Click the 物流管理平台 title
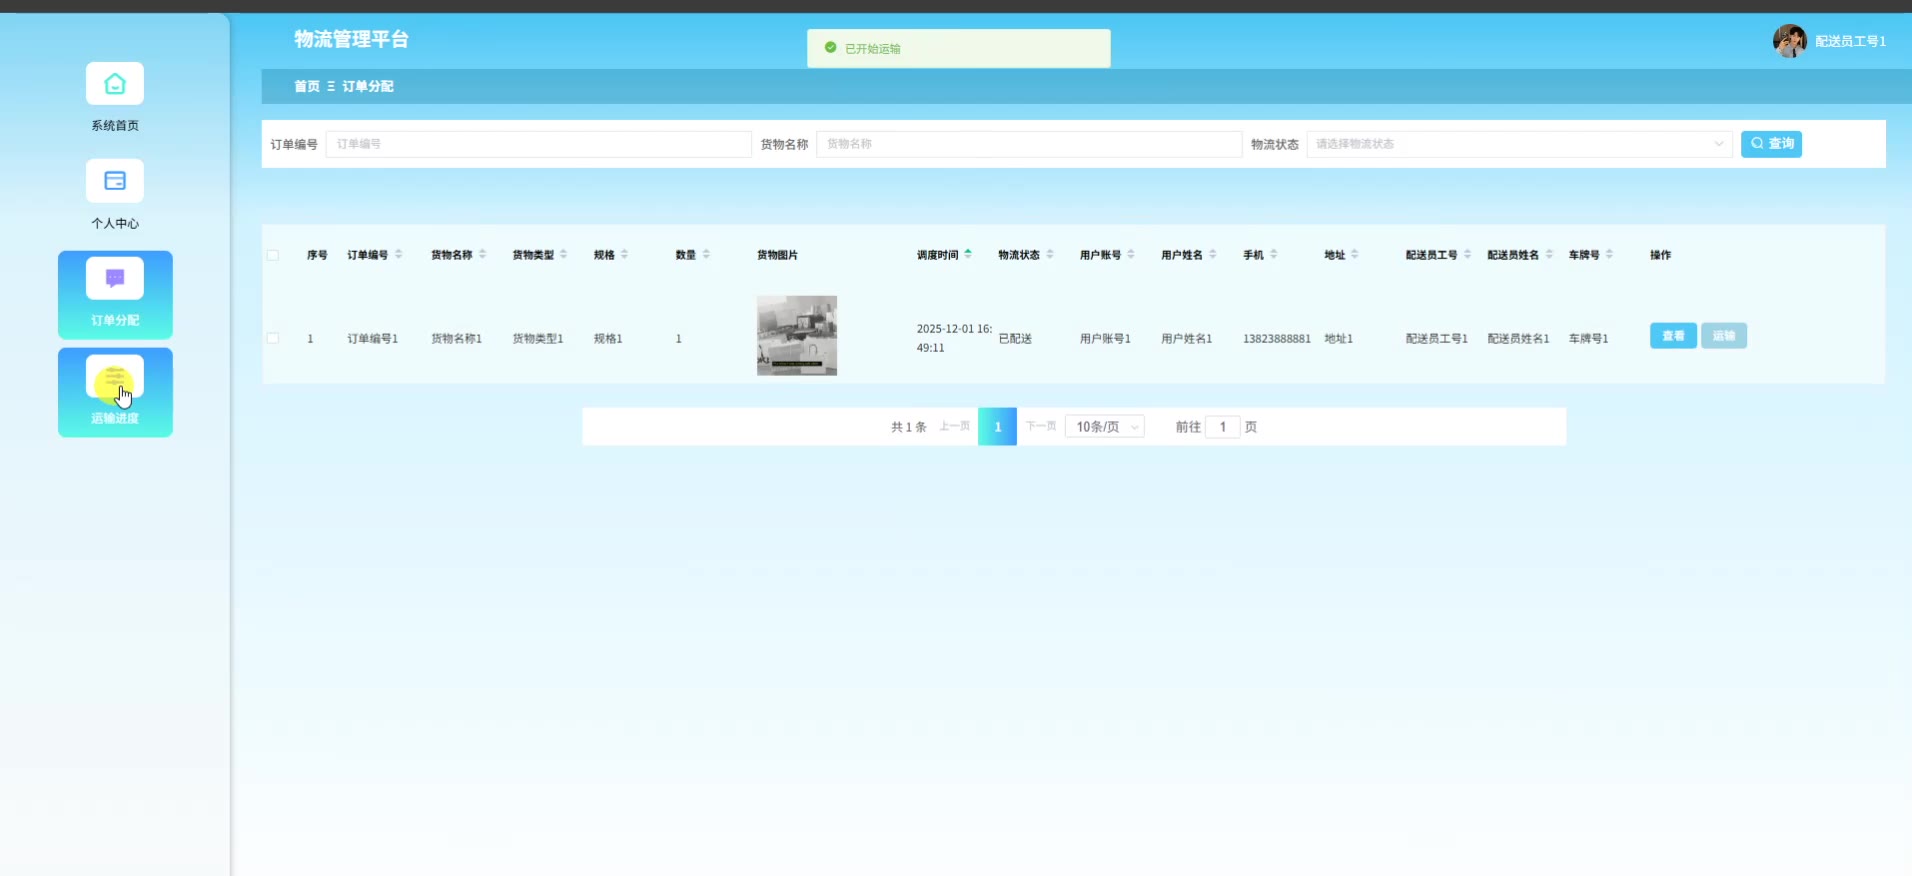 pyautogui.click(x=351, y=39)
